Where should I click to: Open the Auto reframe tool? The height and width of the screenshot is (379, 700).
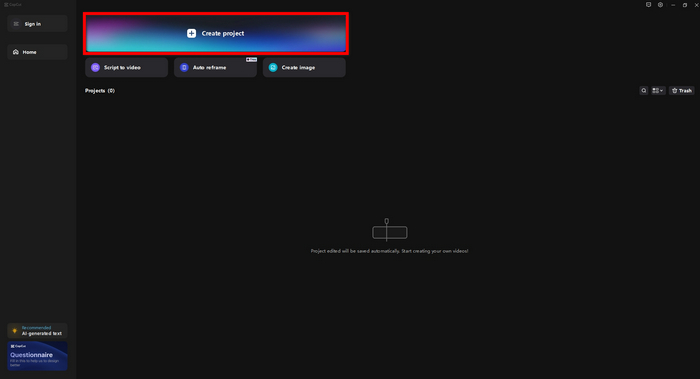click(x=215, y=67)
